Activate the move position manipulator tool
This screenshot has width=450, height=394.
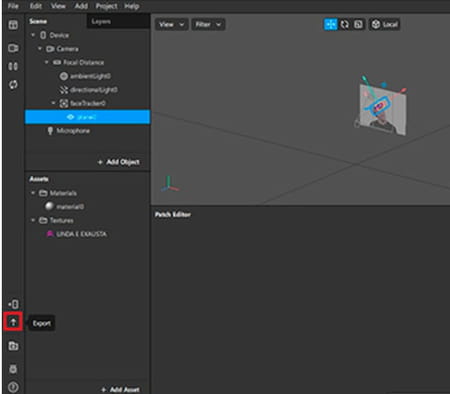point(331,24)
